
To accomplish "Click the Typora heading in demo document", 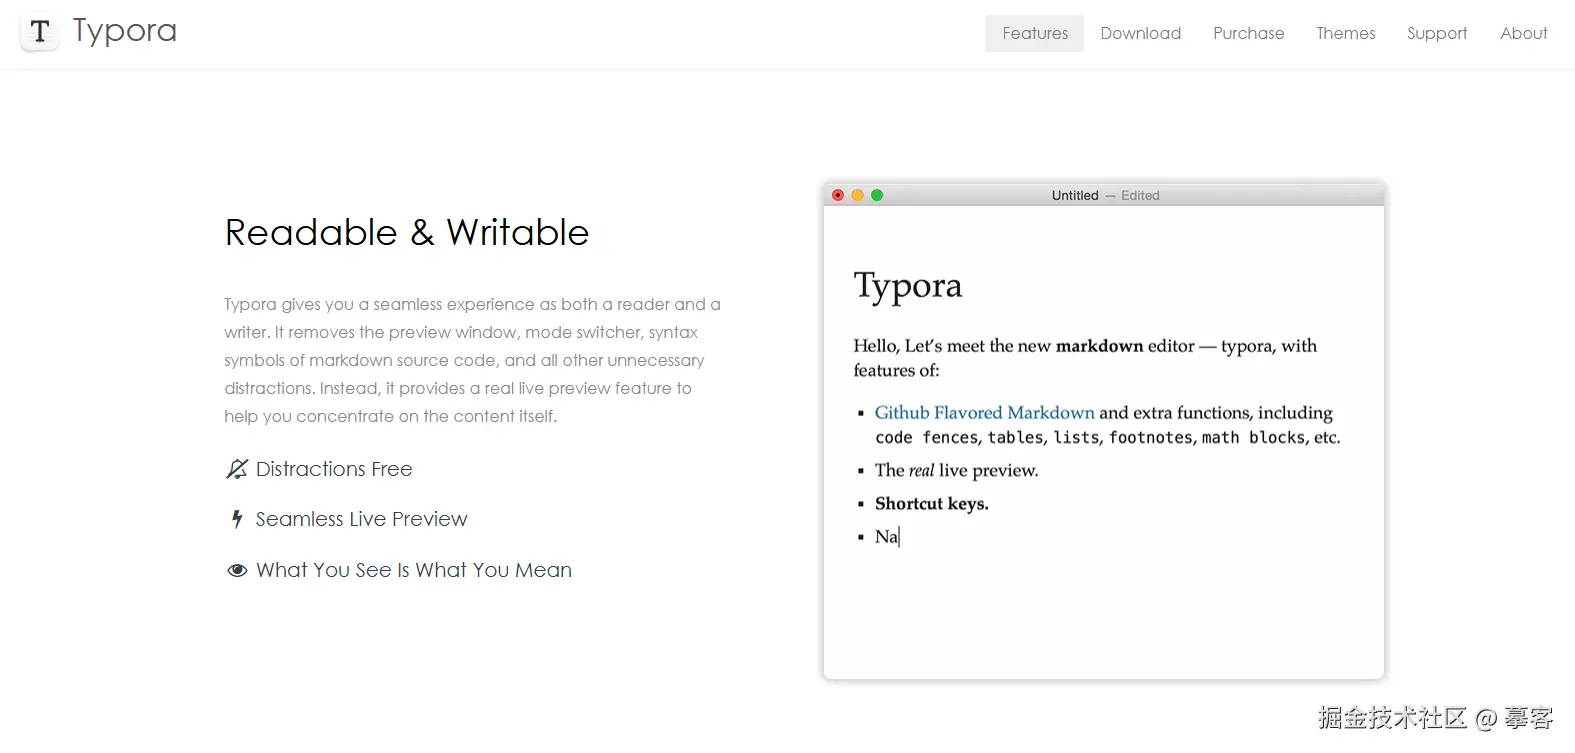I will [908, 286].
